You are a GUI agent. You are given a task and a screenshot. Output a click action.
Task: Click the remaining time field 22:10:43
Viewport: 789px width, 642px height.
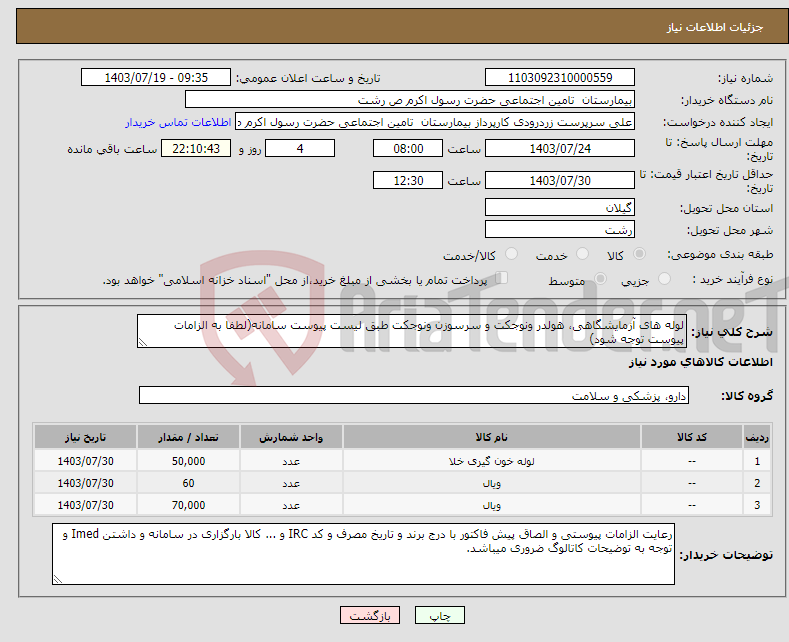(x=196, y=148)
